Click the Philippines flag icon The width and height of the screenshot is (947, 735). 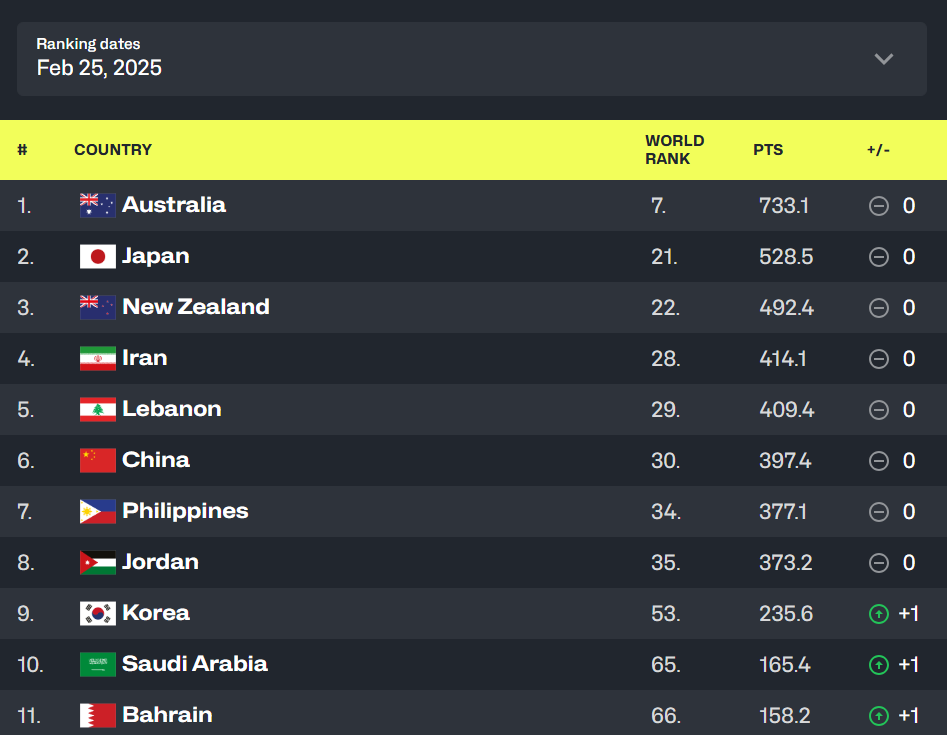pos(98,512)
